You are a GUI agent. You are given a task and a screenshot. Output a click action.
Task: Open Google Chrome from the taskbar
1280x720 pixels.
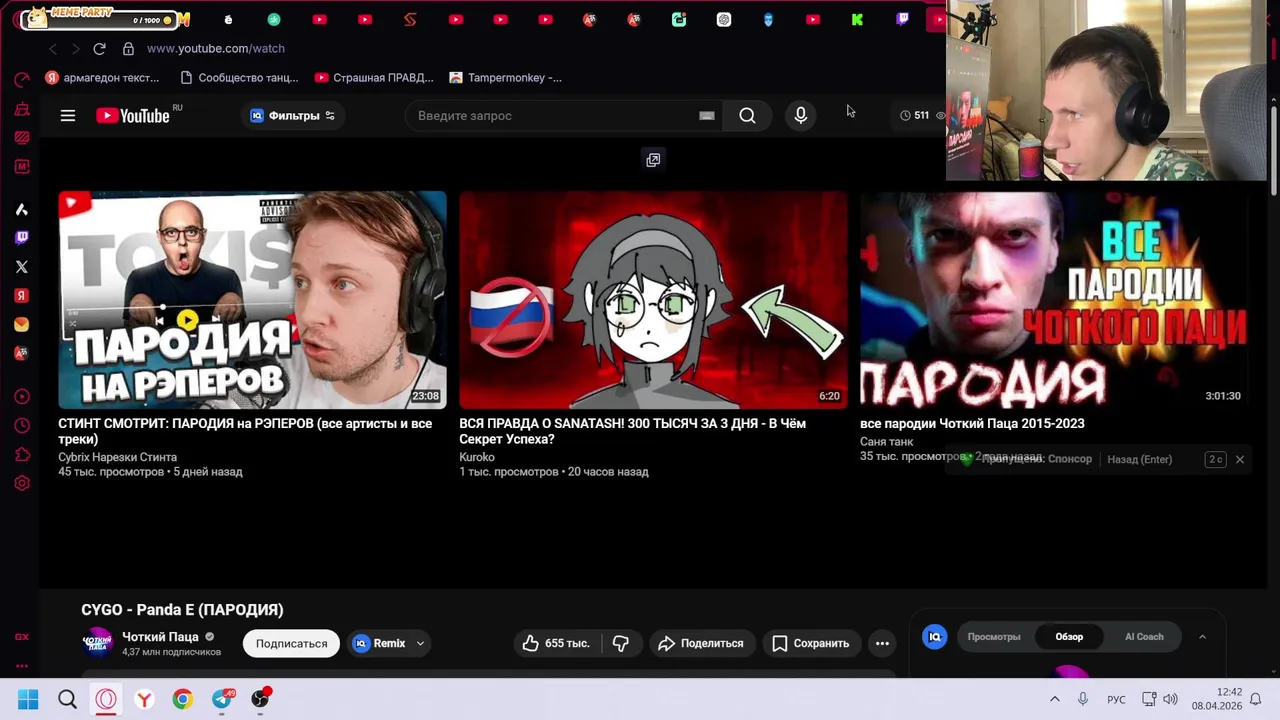click(x=182, y=699)
